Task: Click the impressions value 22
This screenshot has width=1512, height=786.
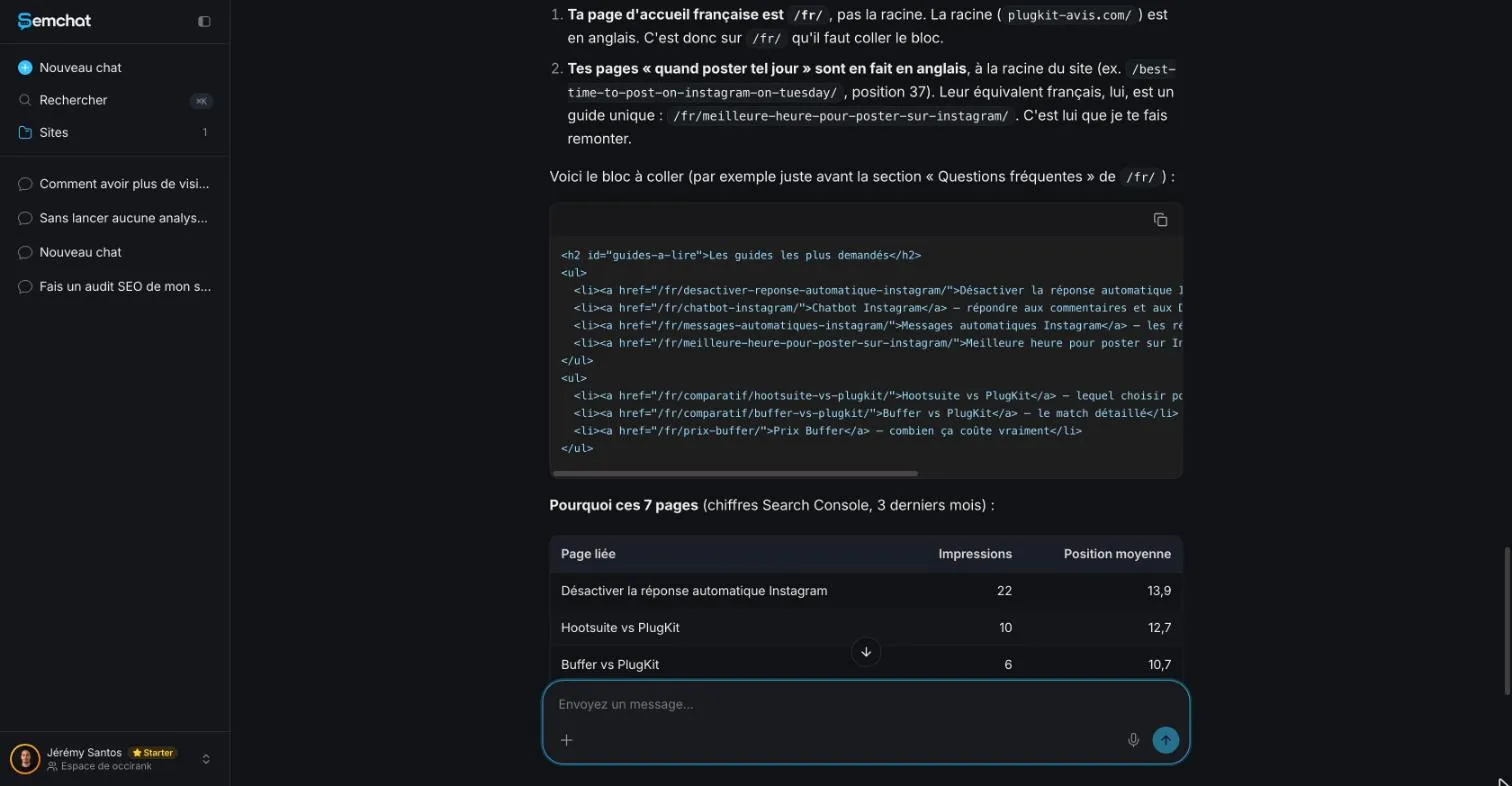Action: (1004, 591)
